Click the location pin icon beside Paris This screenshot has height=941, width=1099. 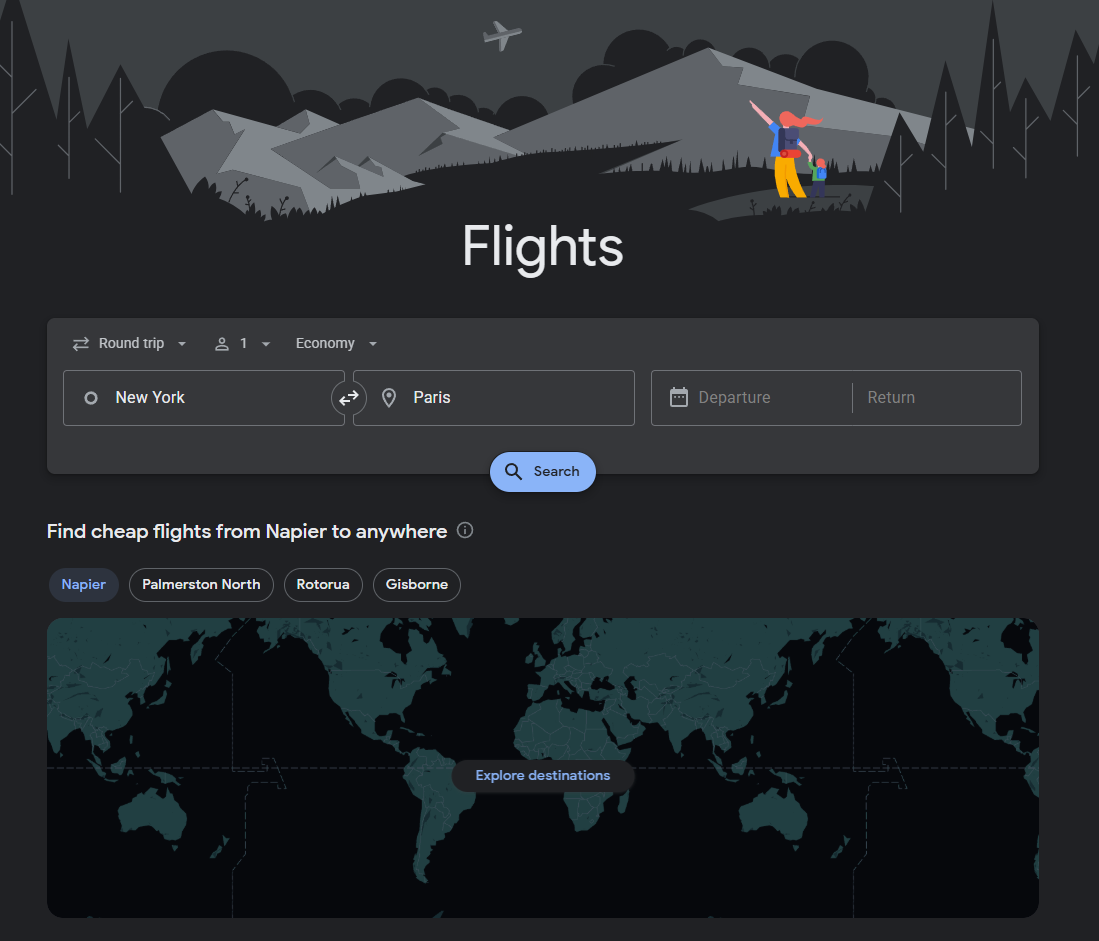[x=389, y=397]
